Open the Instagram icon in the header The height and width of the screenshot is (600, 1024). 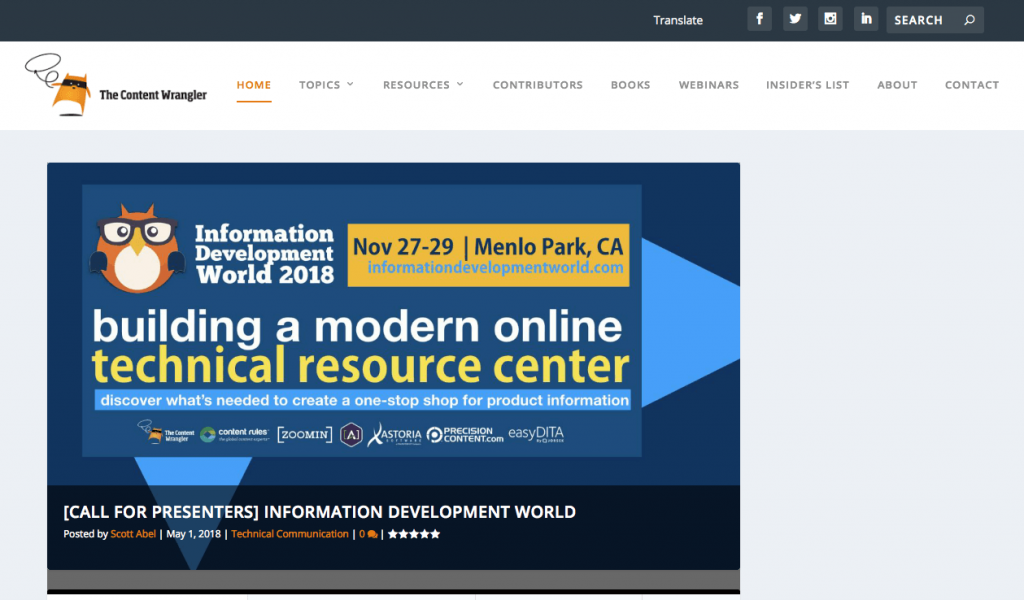tap(830, 18)
